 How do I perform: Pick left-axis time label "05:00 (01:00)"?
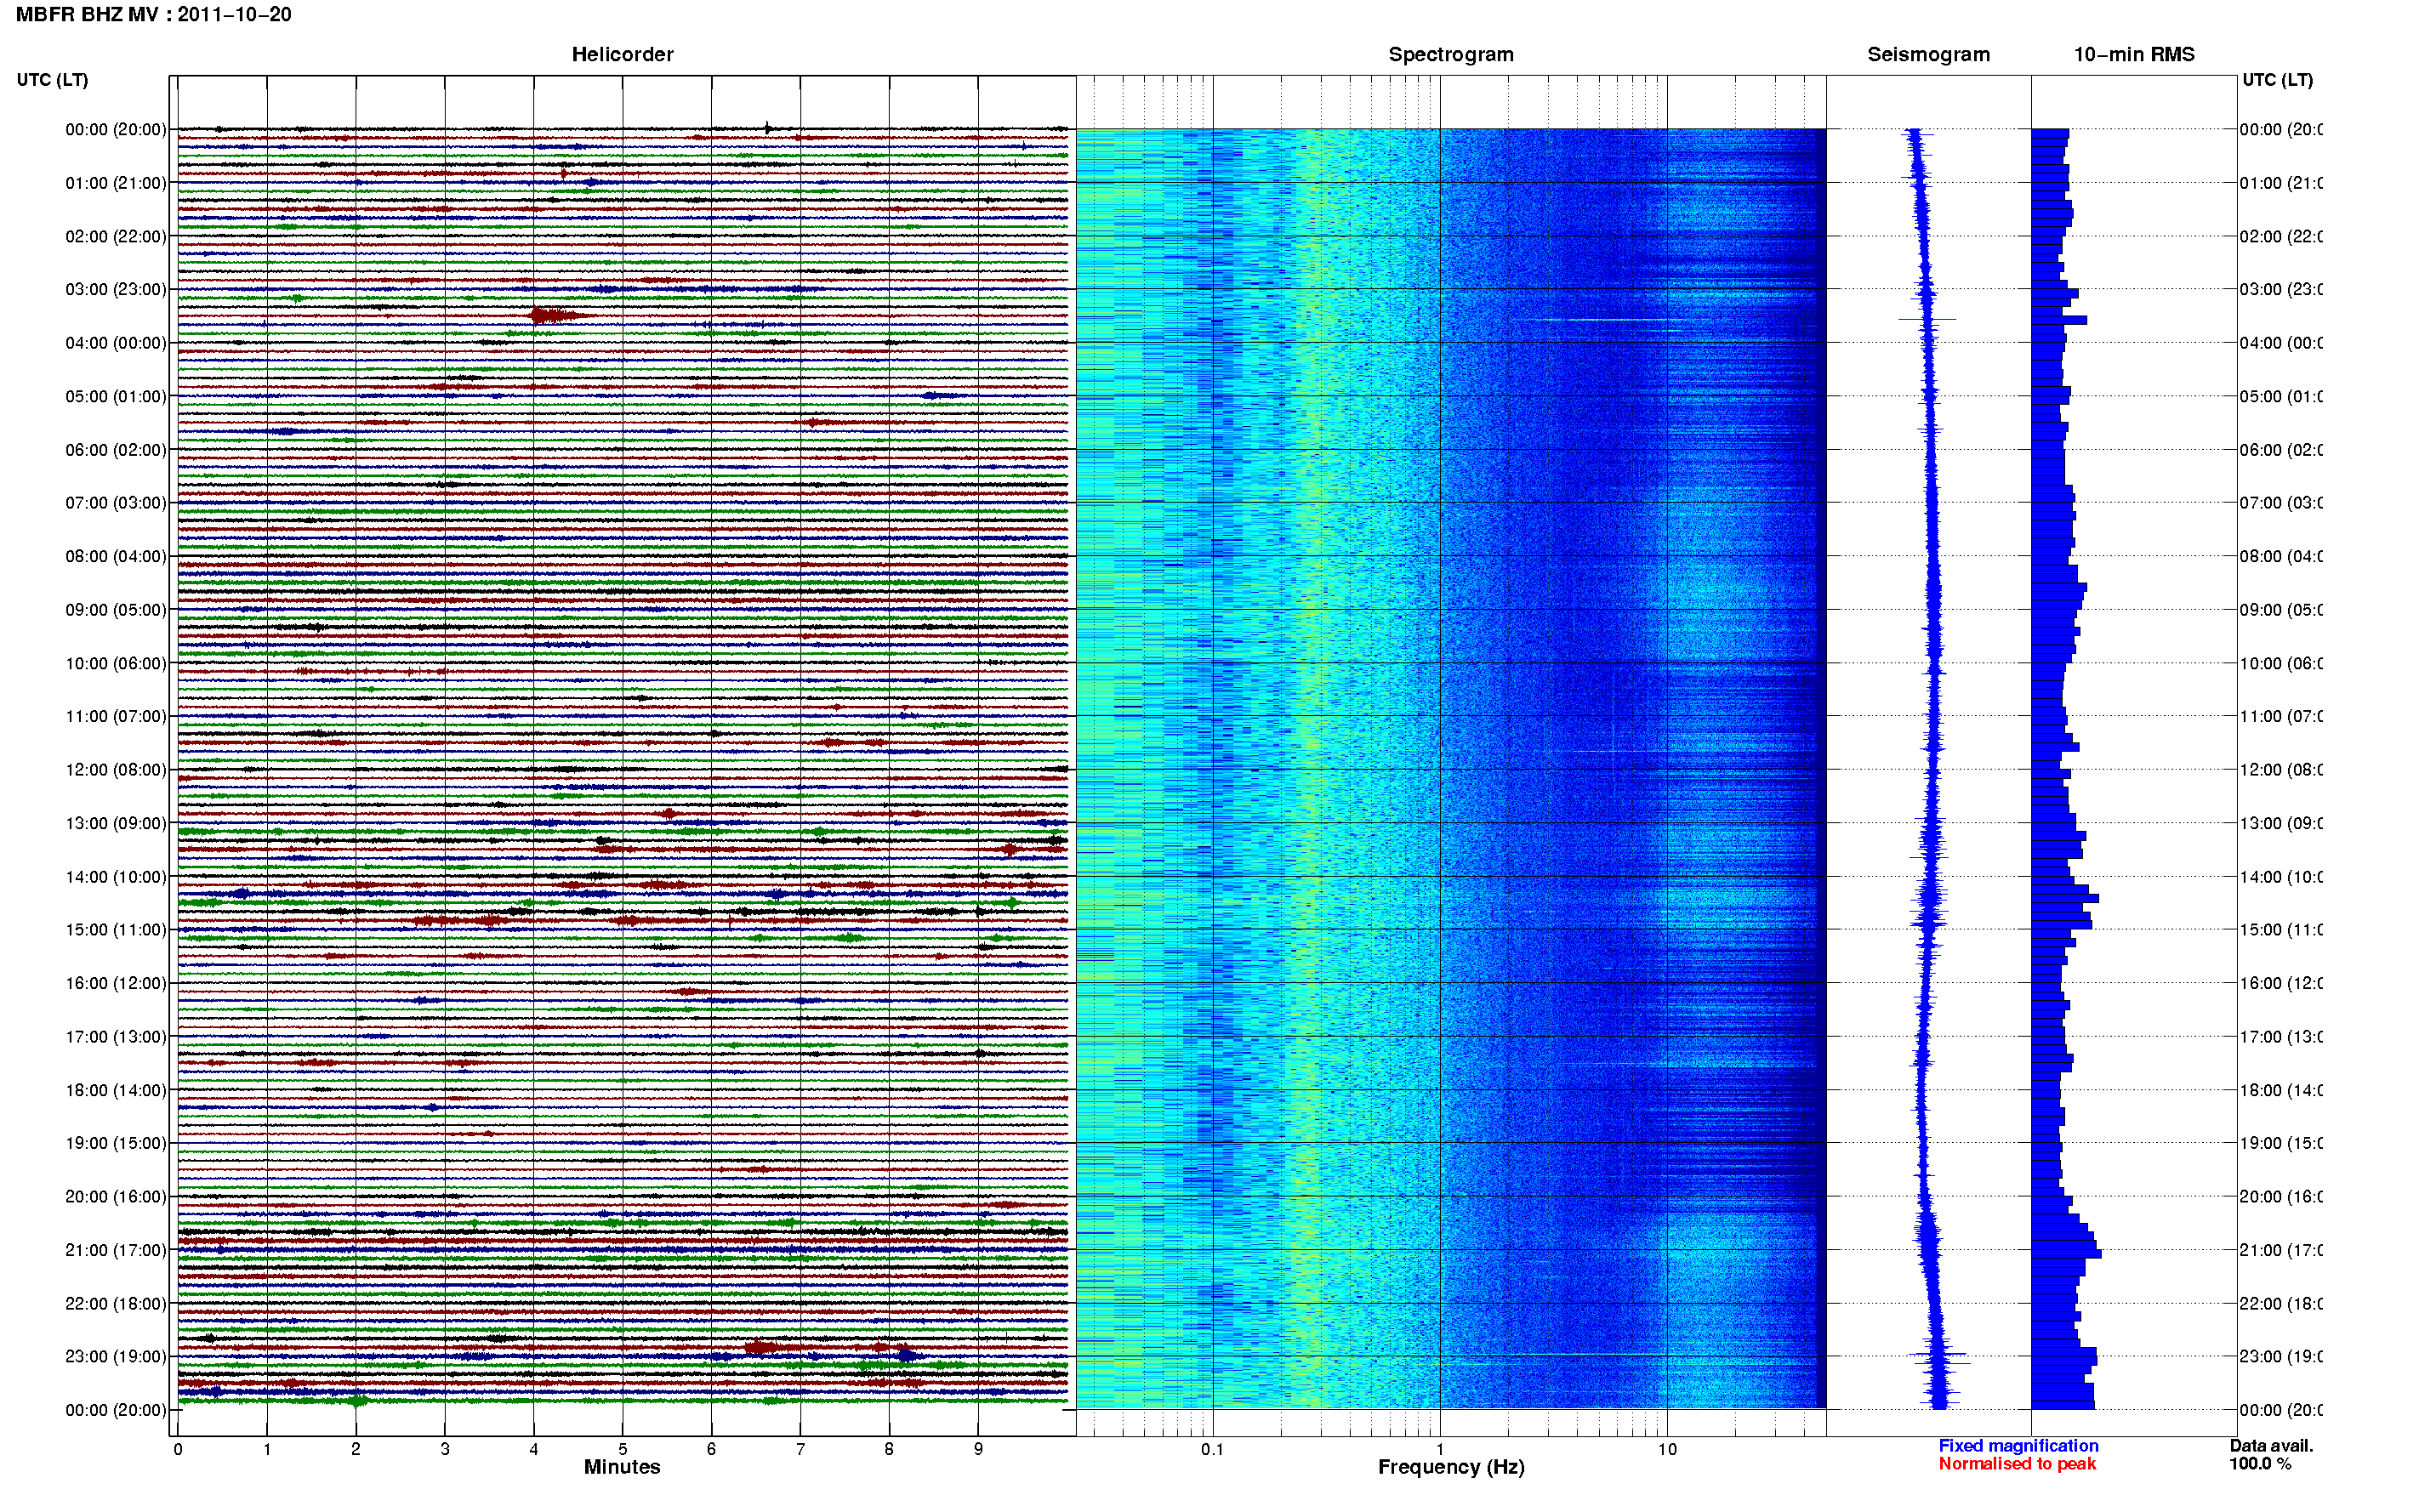tap(116, 396)
